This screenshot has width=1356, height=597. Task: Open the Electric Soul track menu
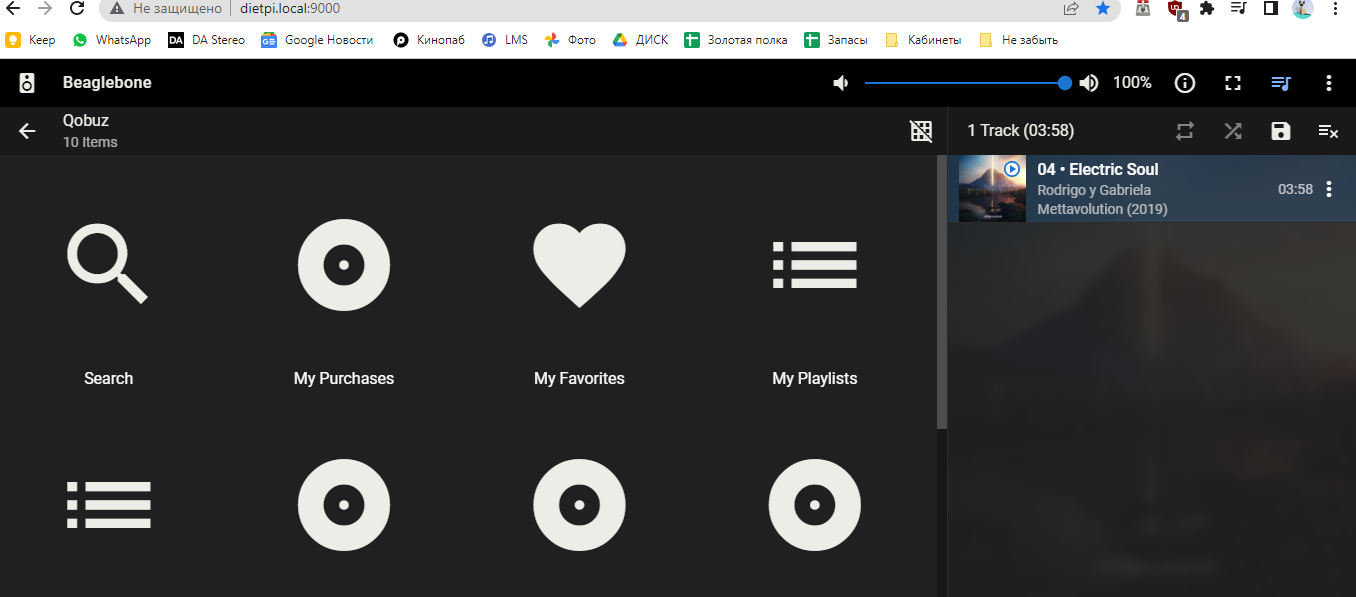click(x=1329, y=189)
